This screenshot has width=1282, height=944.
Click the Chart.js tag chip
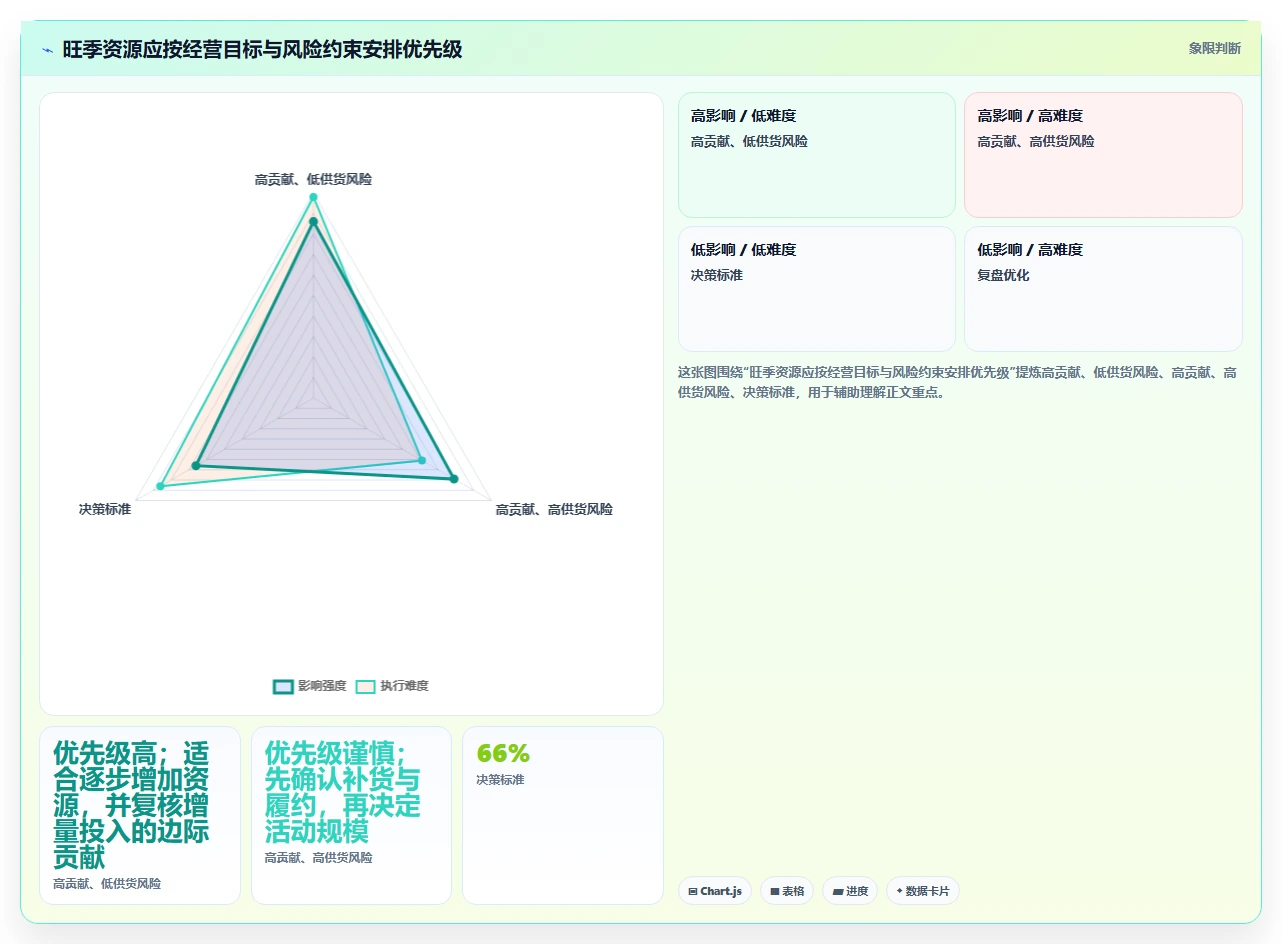pos(715,891)
